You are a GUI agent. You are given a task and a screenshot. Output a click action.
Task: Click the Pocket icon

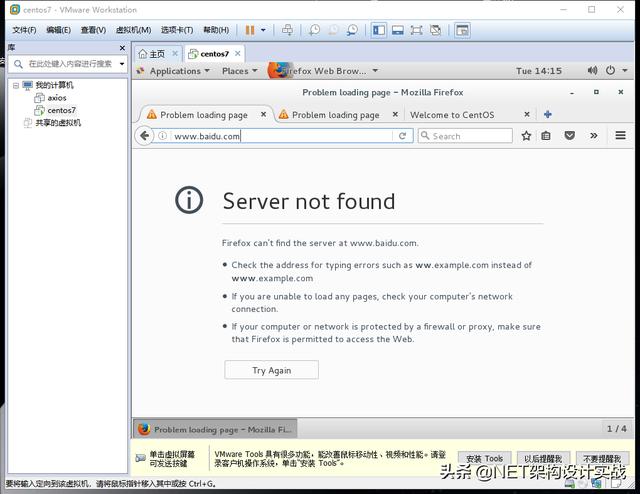click(x=570, y=136)
